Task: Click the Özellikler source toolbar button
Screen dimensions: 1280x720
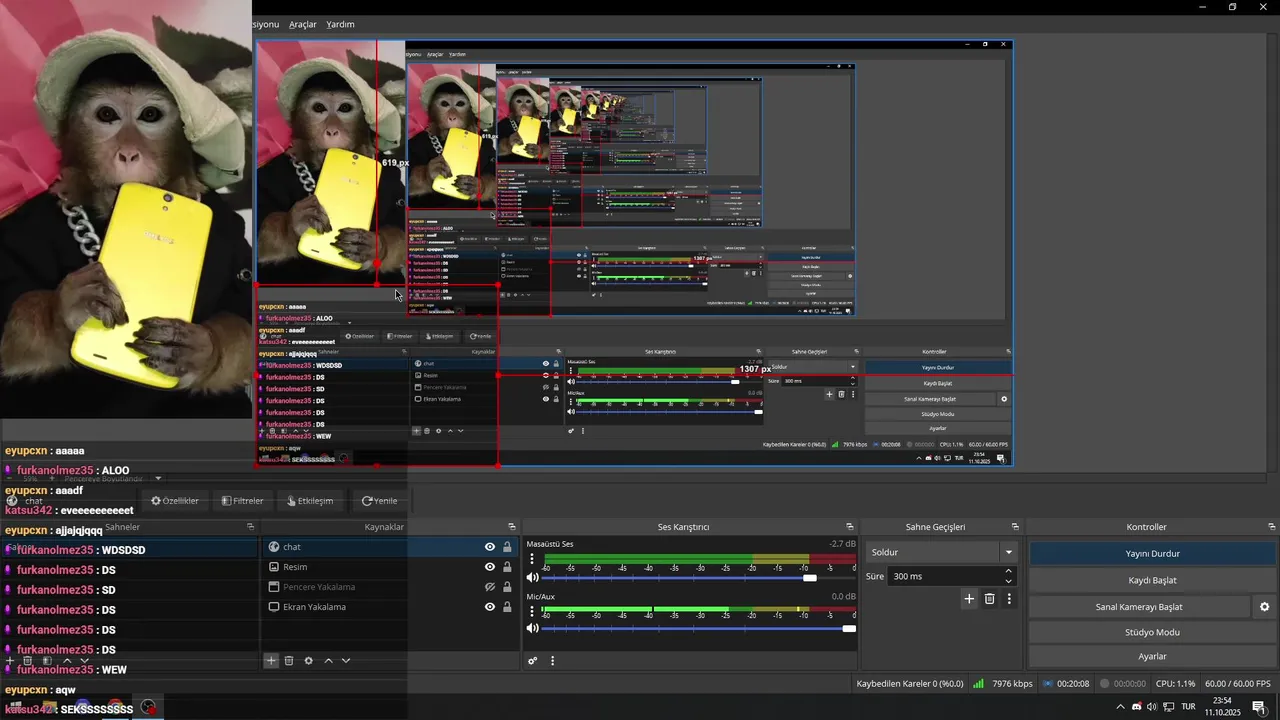Action: pyautogui.click(x=175, y=501)
